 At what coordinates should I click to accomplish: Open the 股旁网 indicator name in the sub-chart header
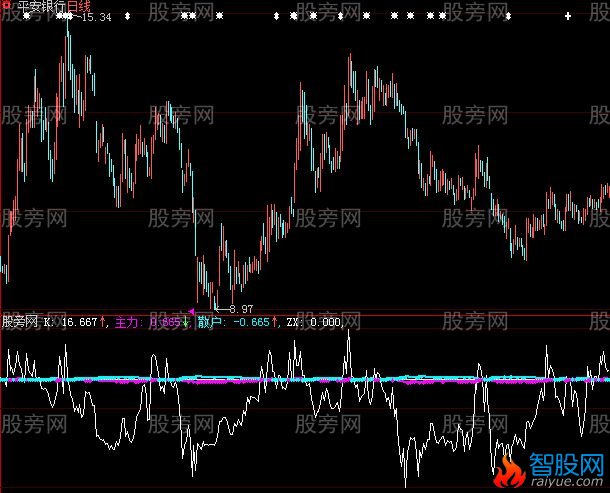tap(20, 322)
